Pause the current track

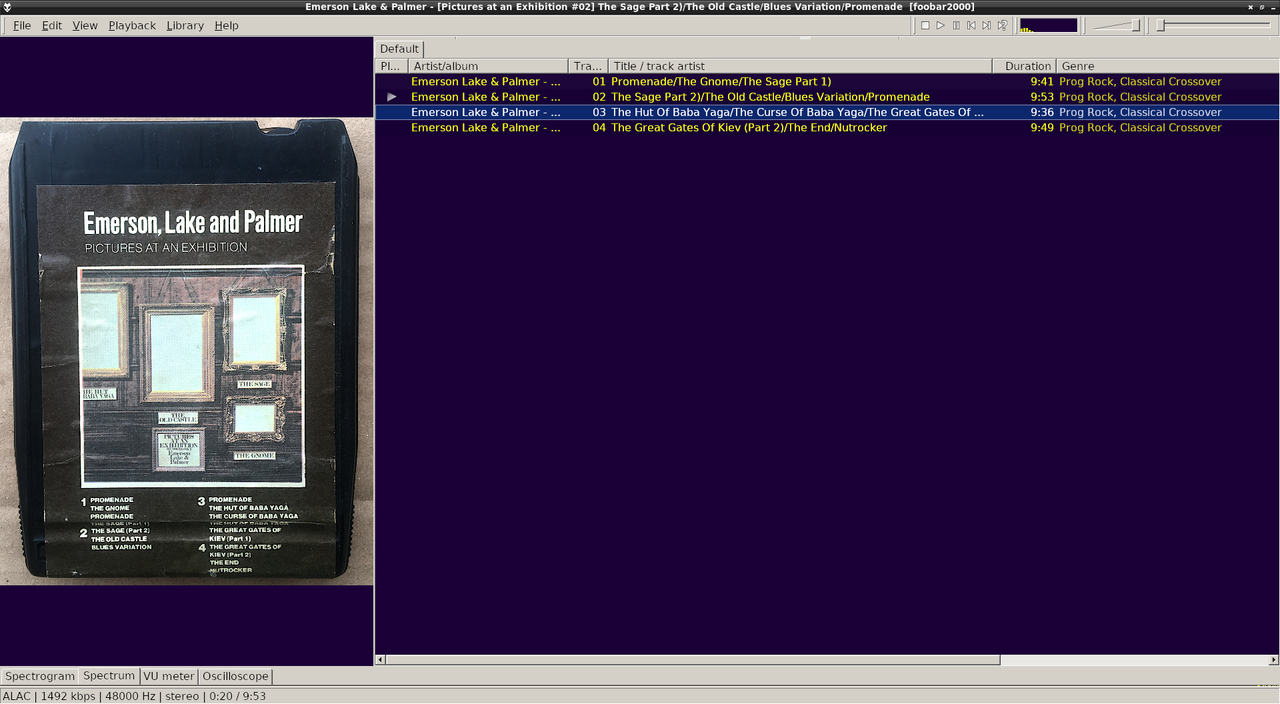tap(956, 25)
